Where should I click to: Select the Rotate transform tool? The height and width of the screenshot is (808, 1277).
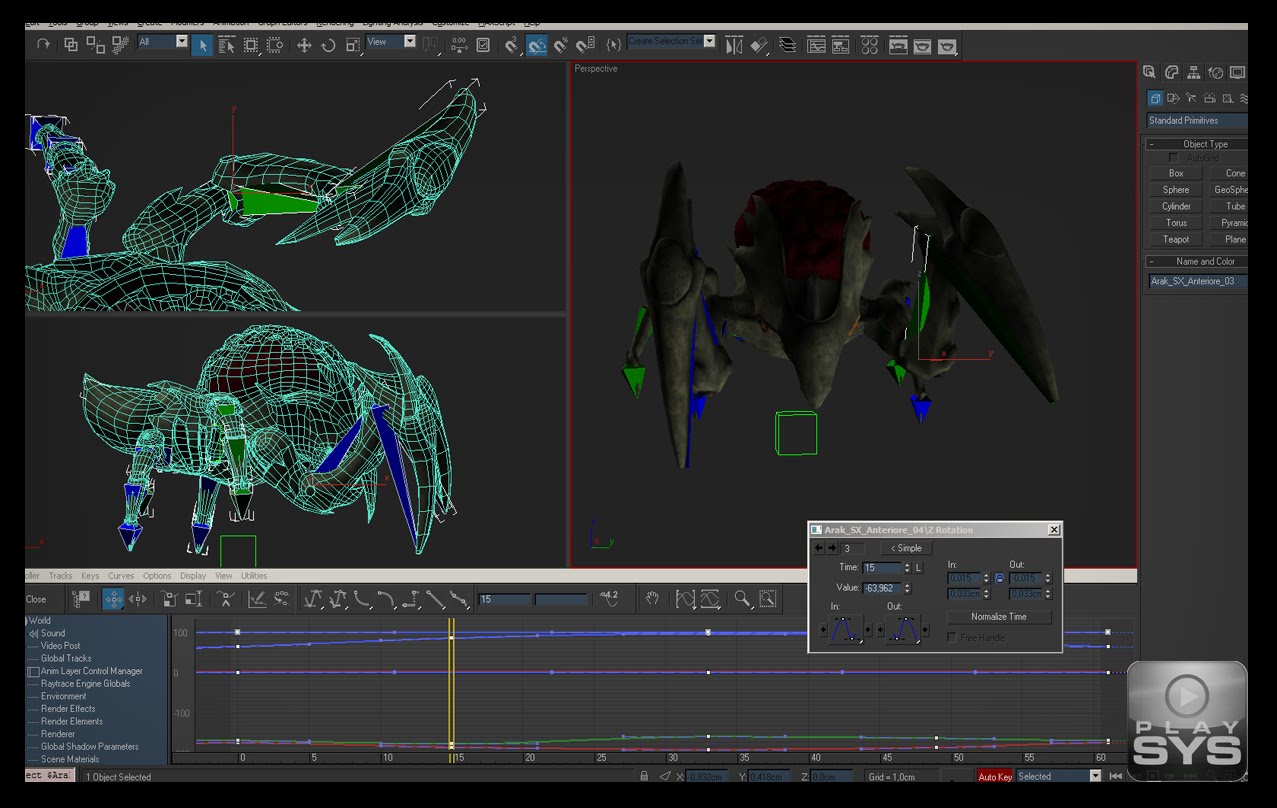(328, 45)
